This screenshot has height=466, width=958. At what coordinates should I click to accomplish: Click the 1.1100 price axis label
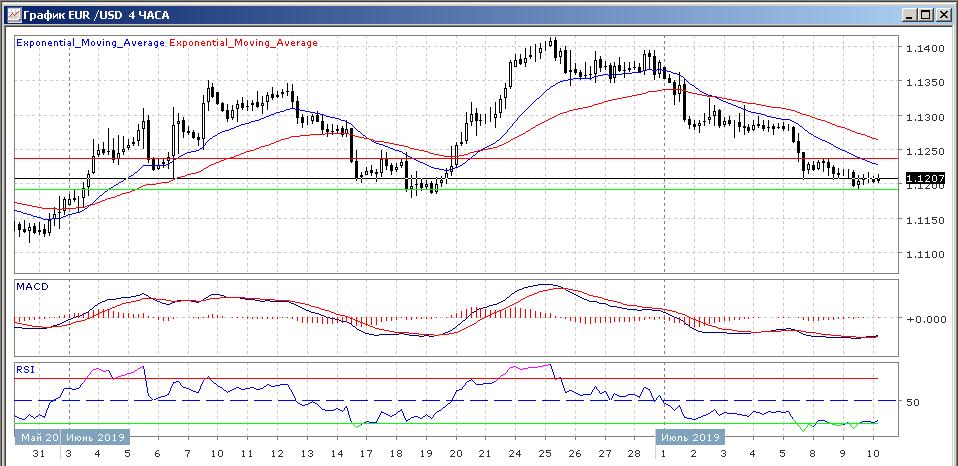point(921,255)
